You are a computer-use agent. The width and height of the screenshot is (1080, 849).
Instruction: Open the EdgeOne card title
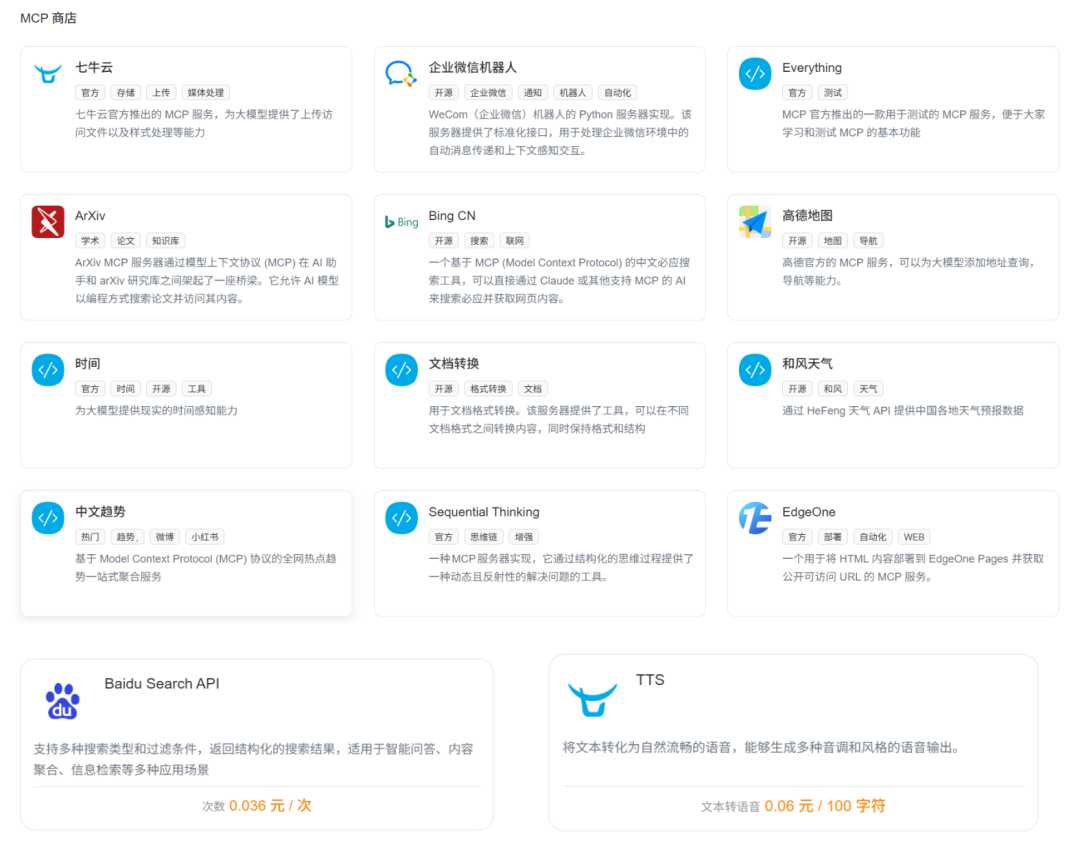809,512
